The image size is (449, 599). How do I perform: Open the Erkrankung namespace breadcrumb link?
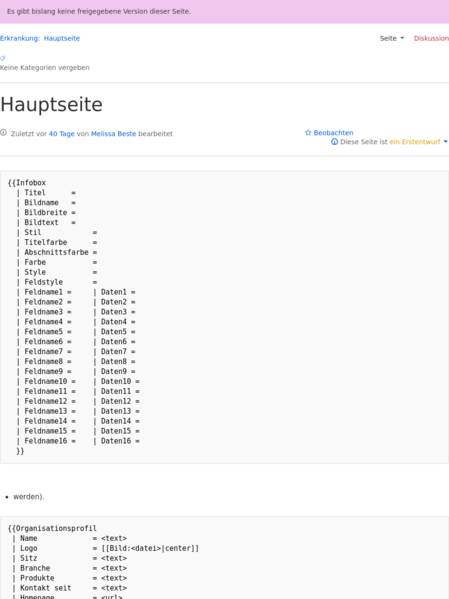coord(20,38)
